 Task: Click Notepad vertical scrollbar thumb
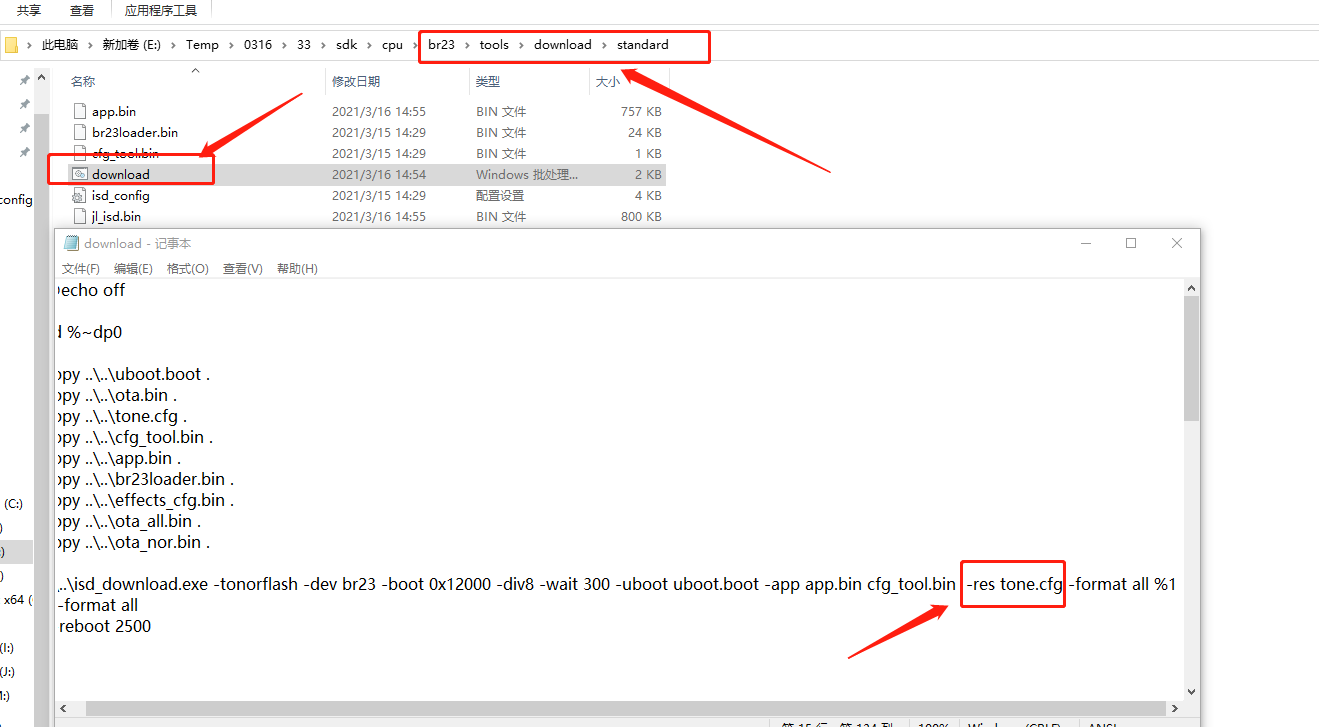click(1191, 359)
